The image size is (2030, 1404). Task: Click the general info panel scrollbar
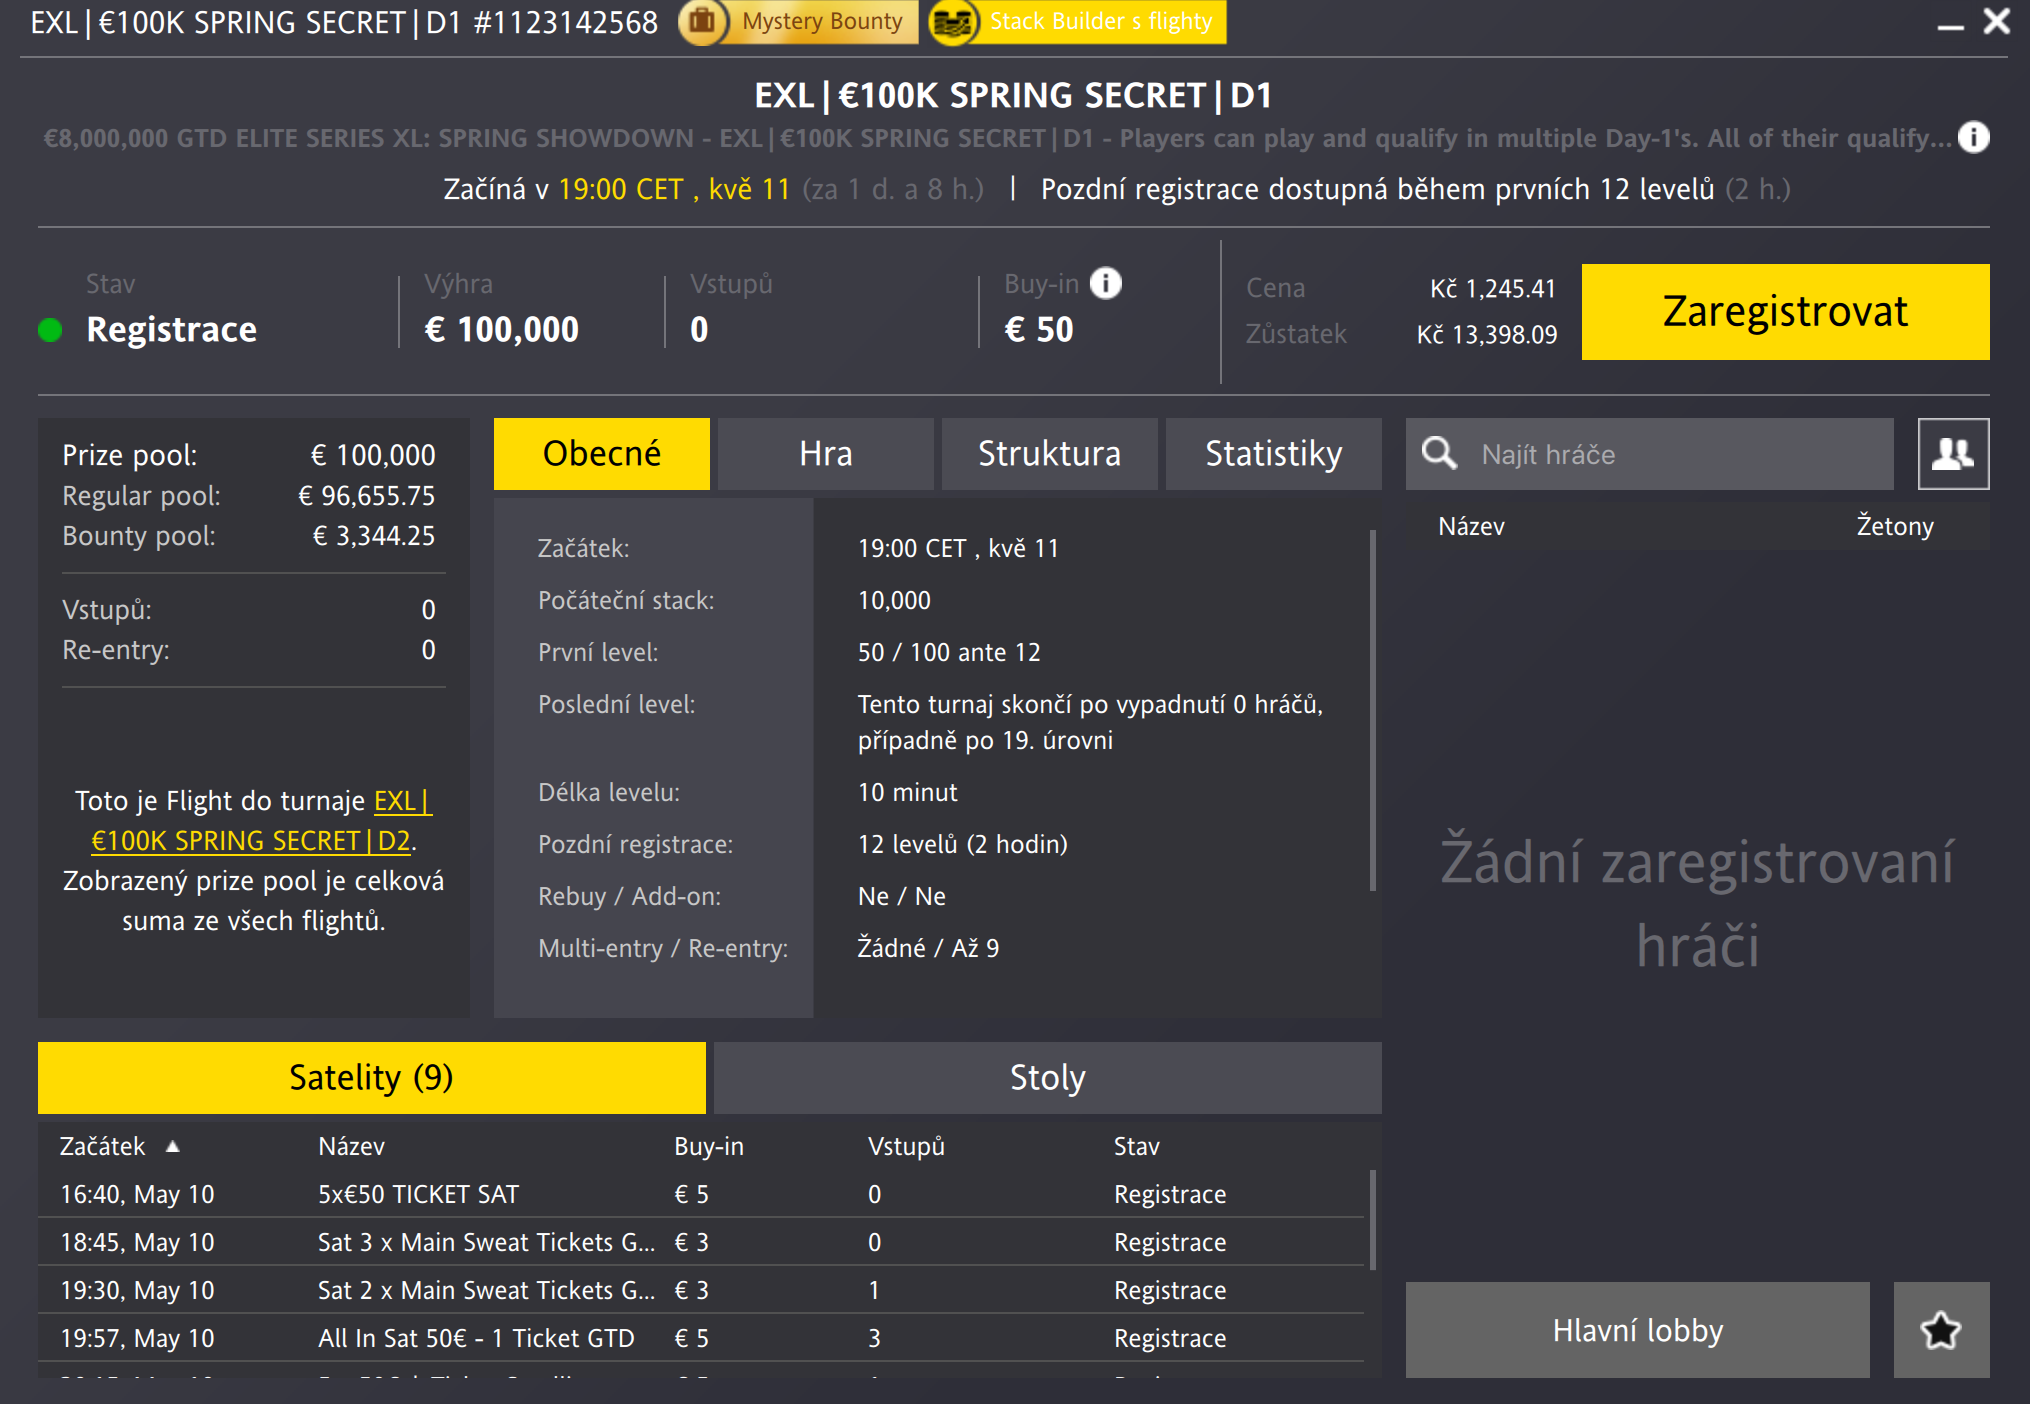(x=1372, y=710)
